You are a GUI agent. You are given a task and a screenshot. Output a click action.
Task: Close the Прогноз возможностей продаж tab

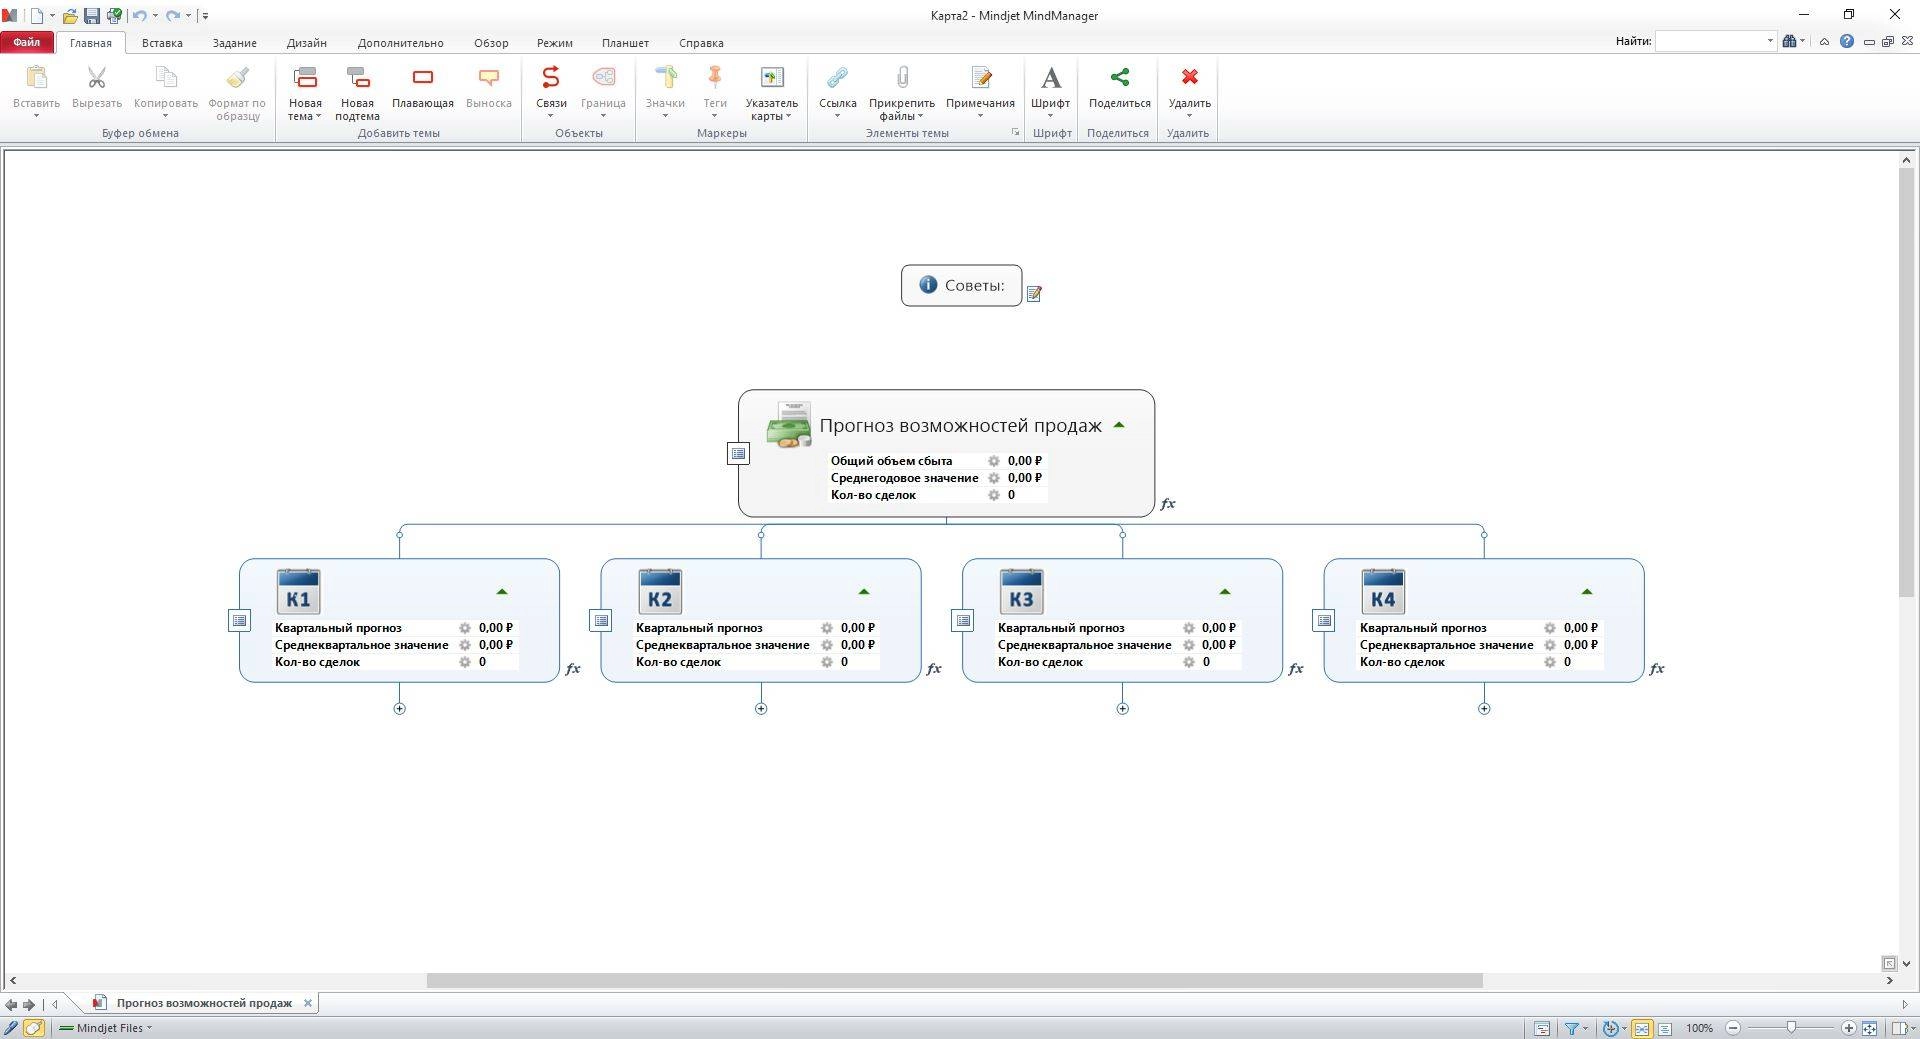(x=308, y=1003)
